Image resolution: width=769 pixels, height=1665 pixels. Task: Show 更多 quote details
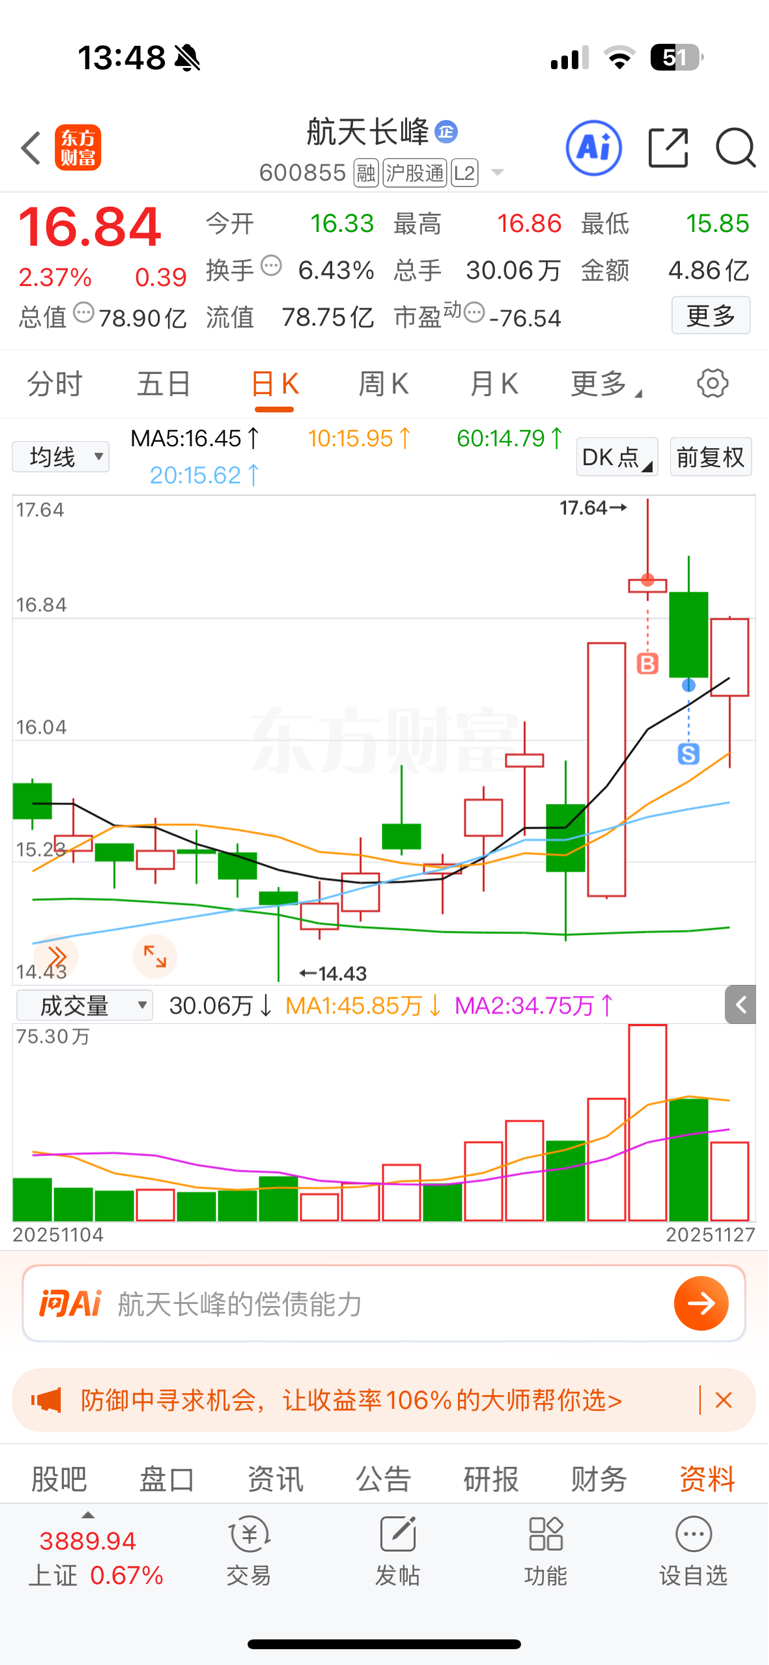tap(711, 316)
